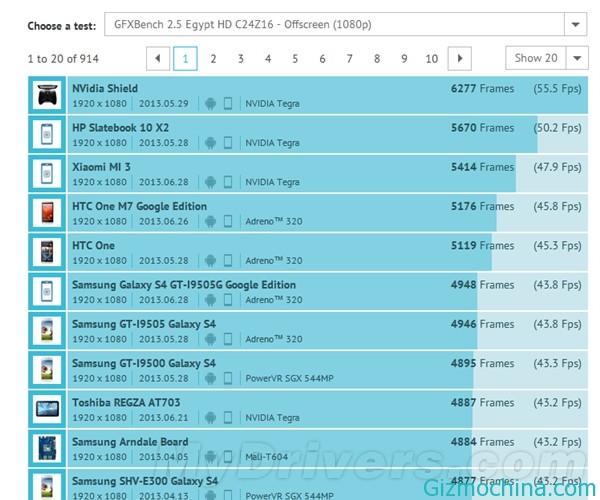The width and height of the screenshot is (600, 500).
Task: Click the next page arrow button
Action: [x=459, y=59]
